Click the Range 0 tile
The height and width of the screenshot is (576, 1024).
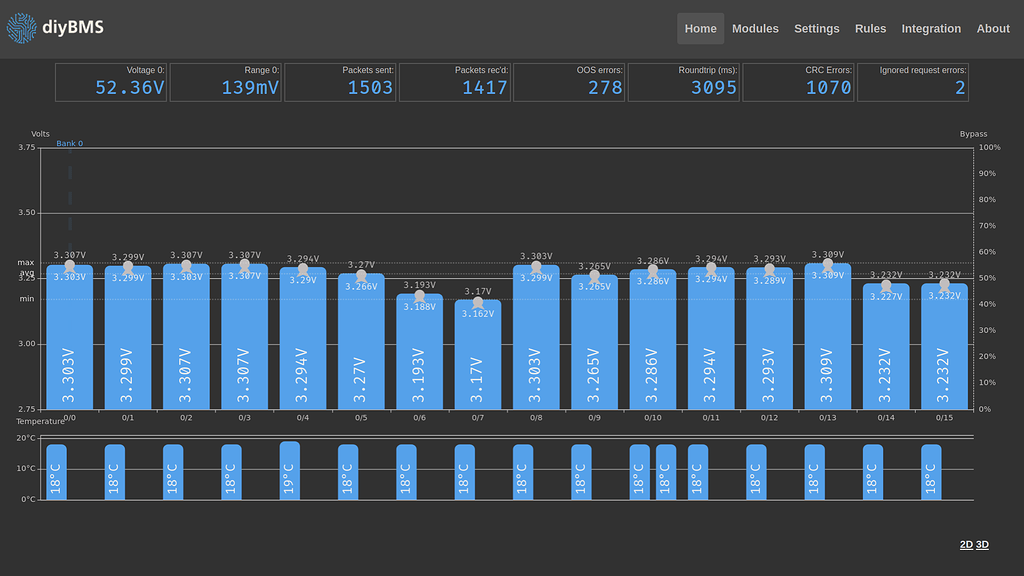point(225,82)
